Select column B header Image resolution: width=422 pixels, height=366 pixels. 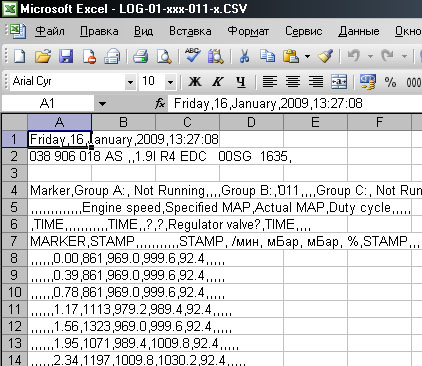click(123, 122)
